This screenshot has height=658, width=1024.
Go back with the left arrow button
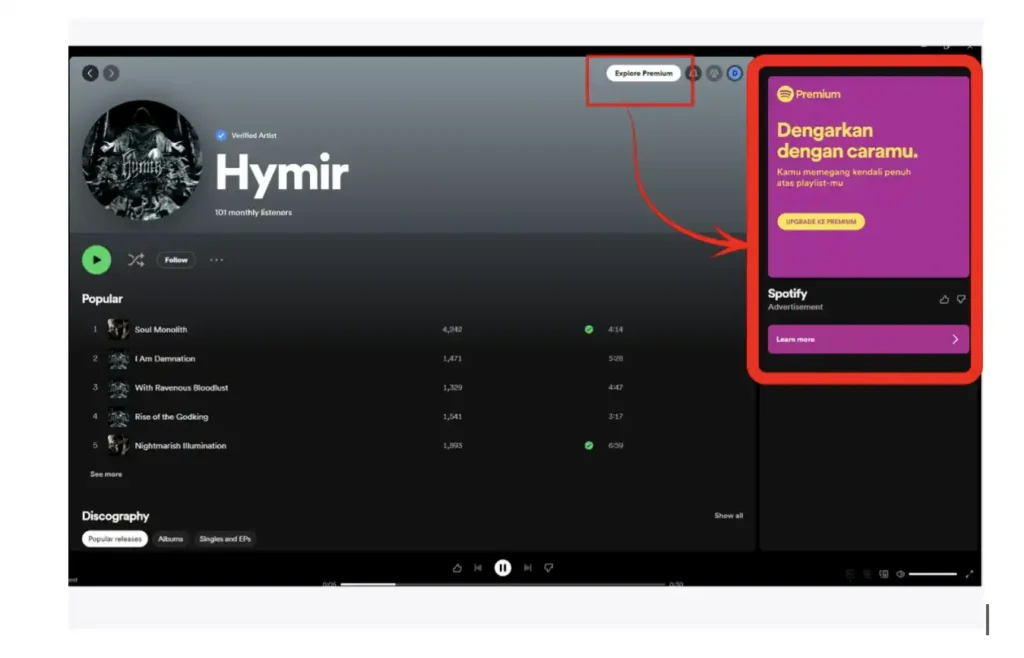90,73
